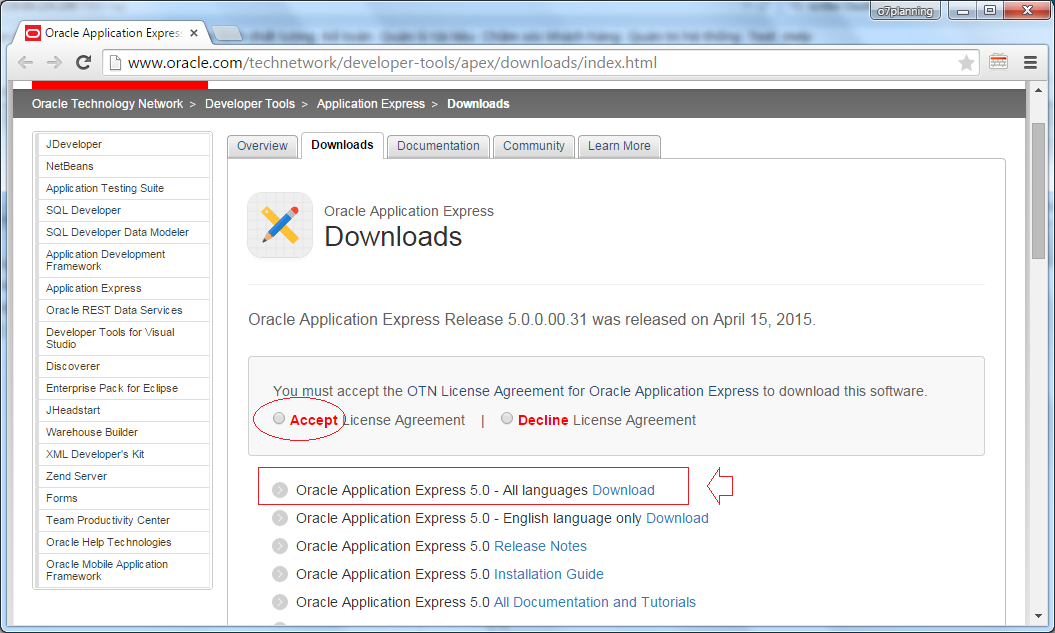Viewport: 1055px width, 633px height.
Task: Click the scrollbar down arrow
Action: tap(1038, 616)
